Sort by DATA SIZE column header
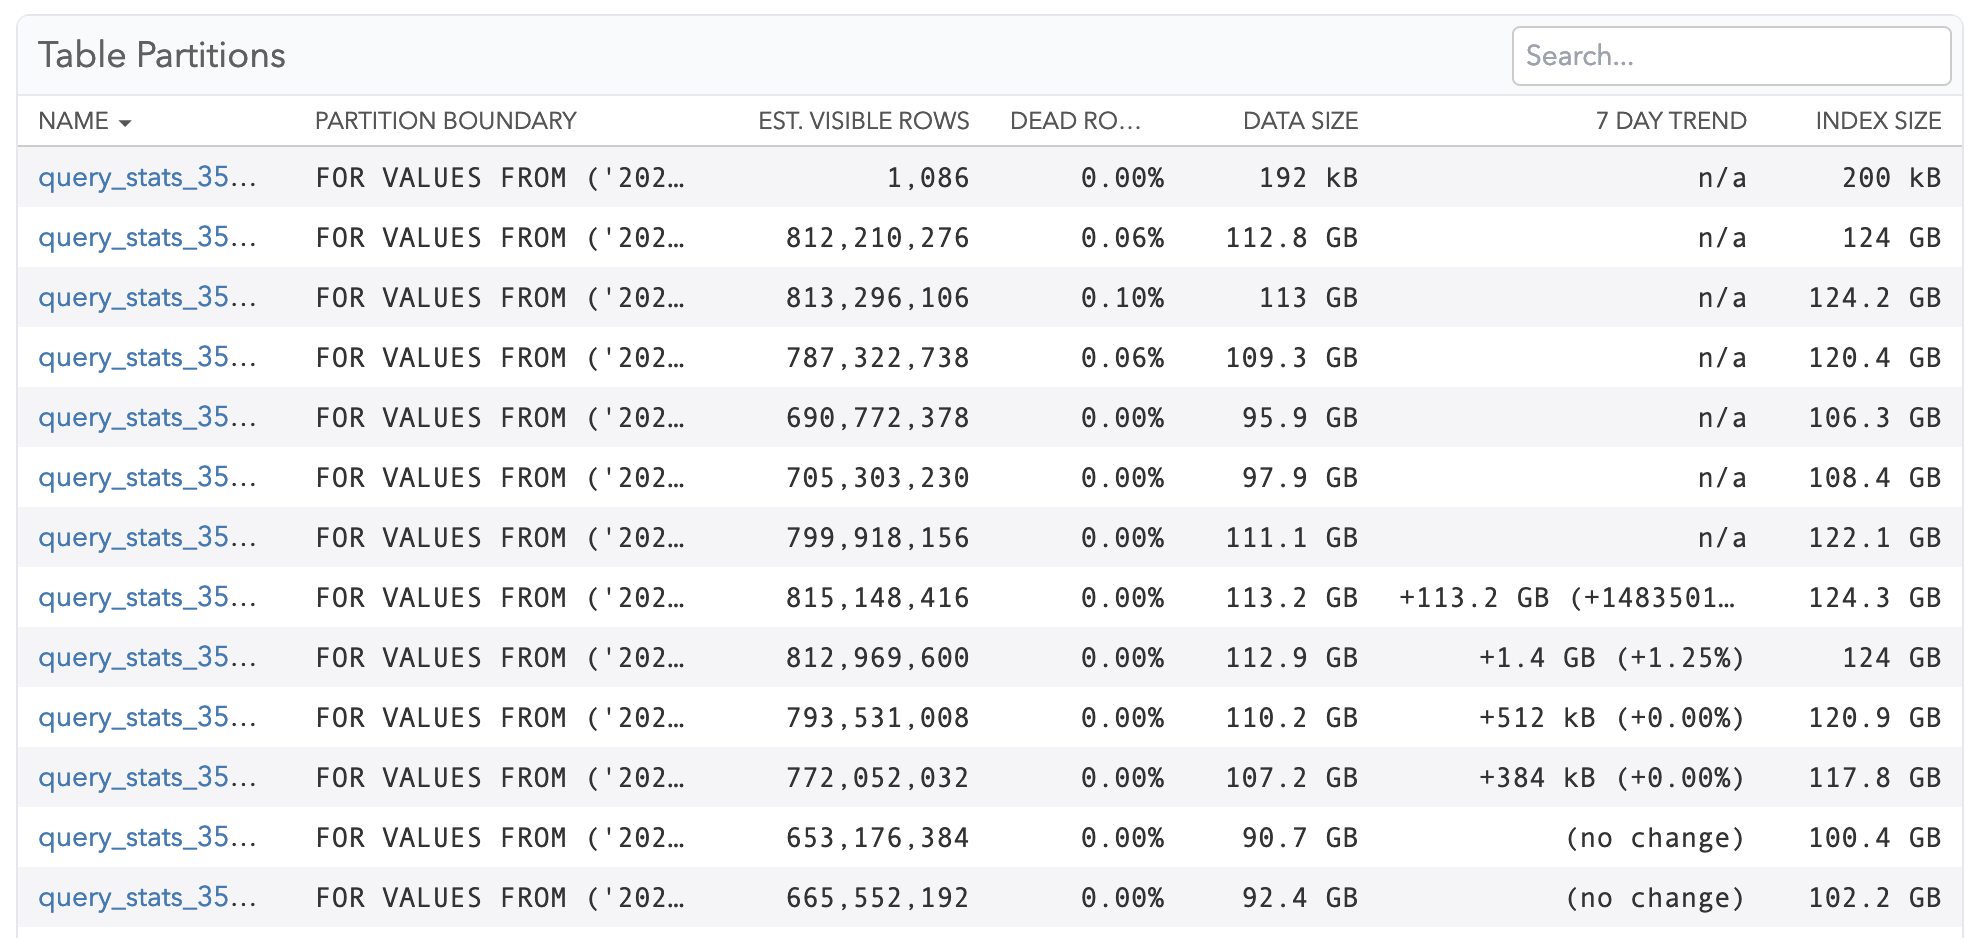 pyautogui.click(x=1300, y=121)
